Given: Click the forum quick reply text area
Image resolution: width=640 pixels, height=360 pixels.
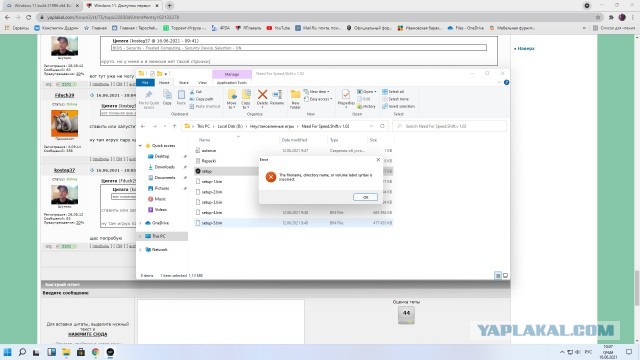Looking at the screenshot, I should click(221, 322).
